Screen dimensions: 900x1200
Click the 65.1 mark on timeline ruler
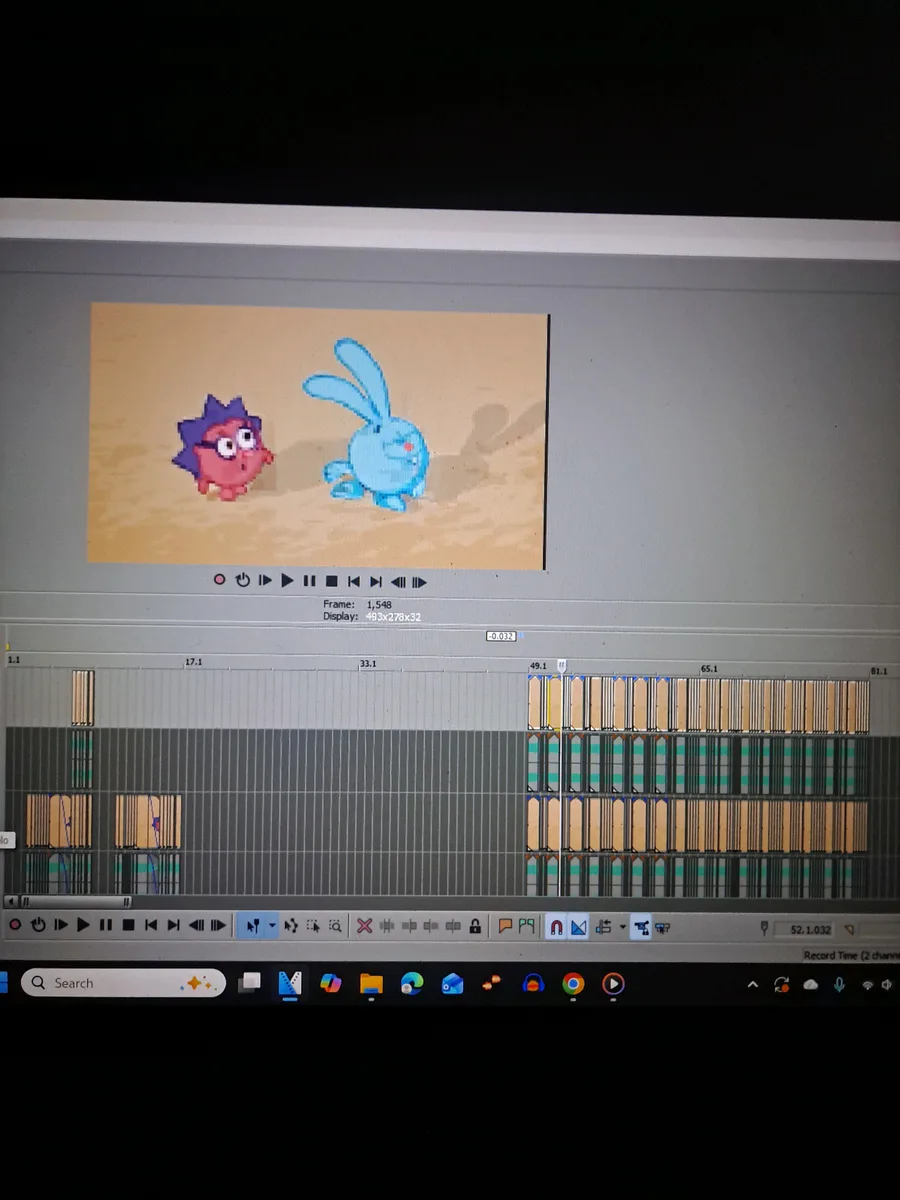pos(709,668)
